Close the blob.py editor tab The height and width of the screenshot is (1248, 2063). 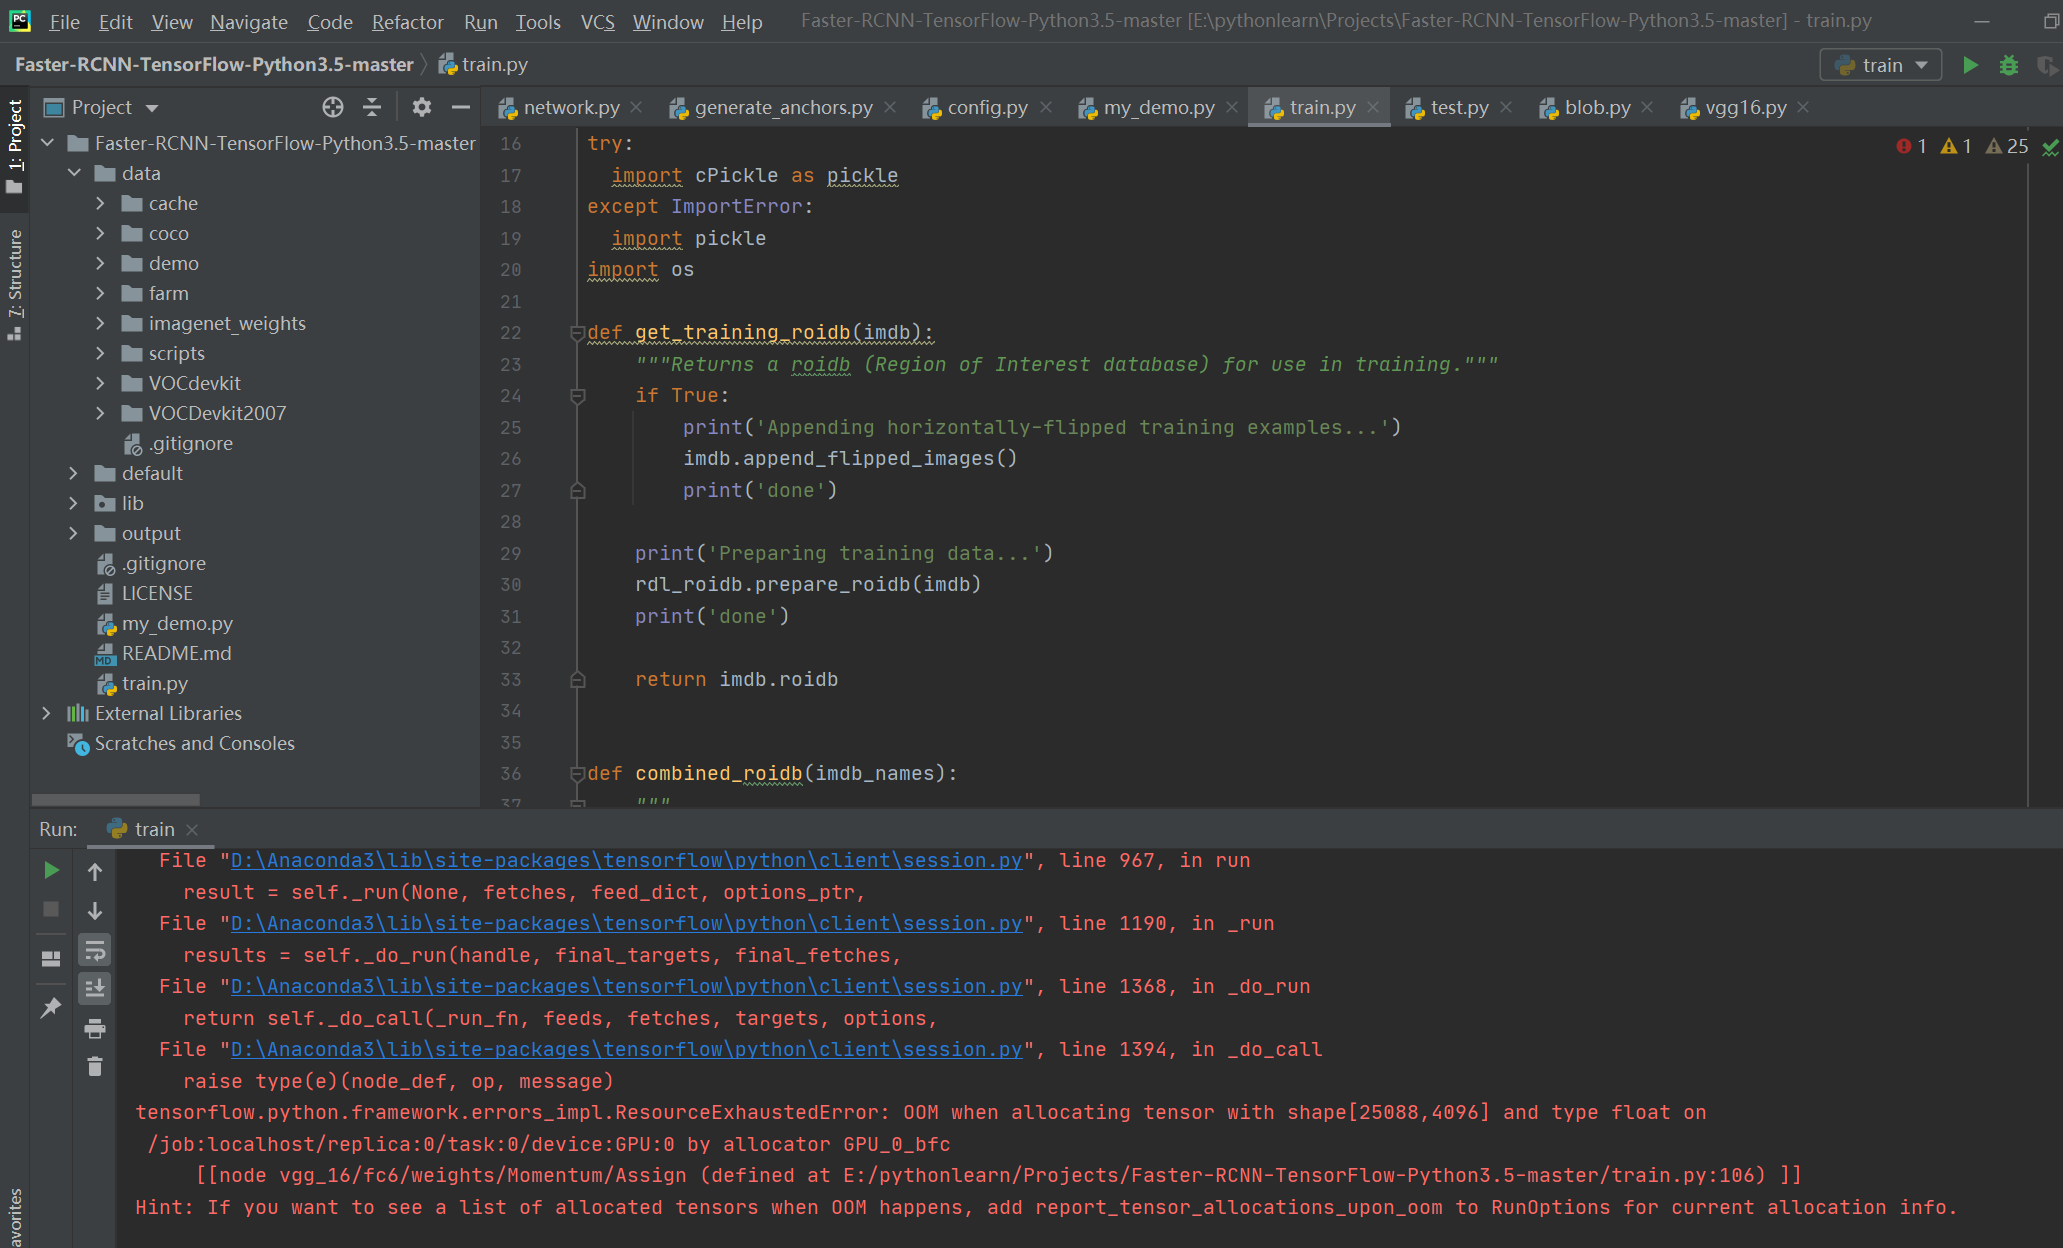(1647, 107)
